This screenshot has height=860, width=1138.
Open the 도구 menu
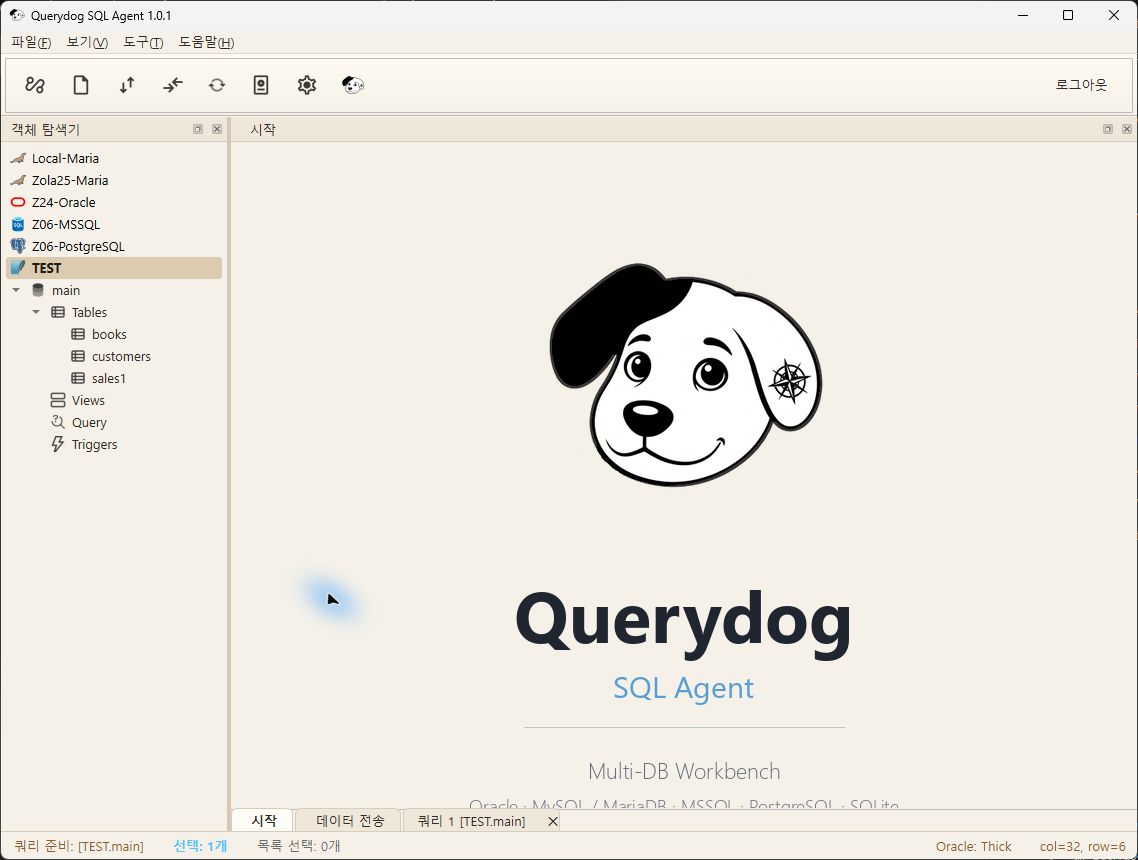click(x=143, y=42)
